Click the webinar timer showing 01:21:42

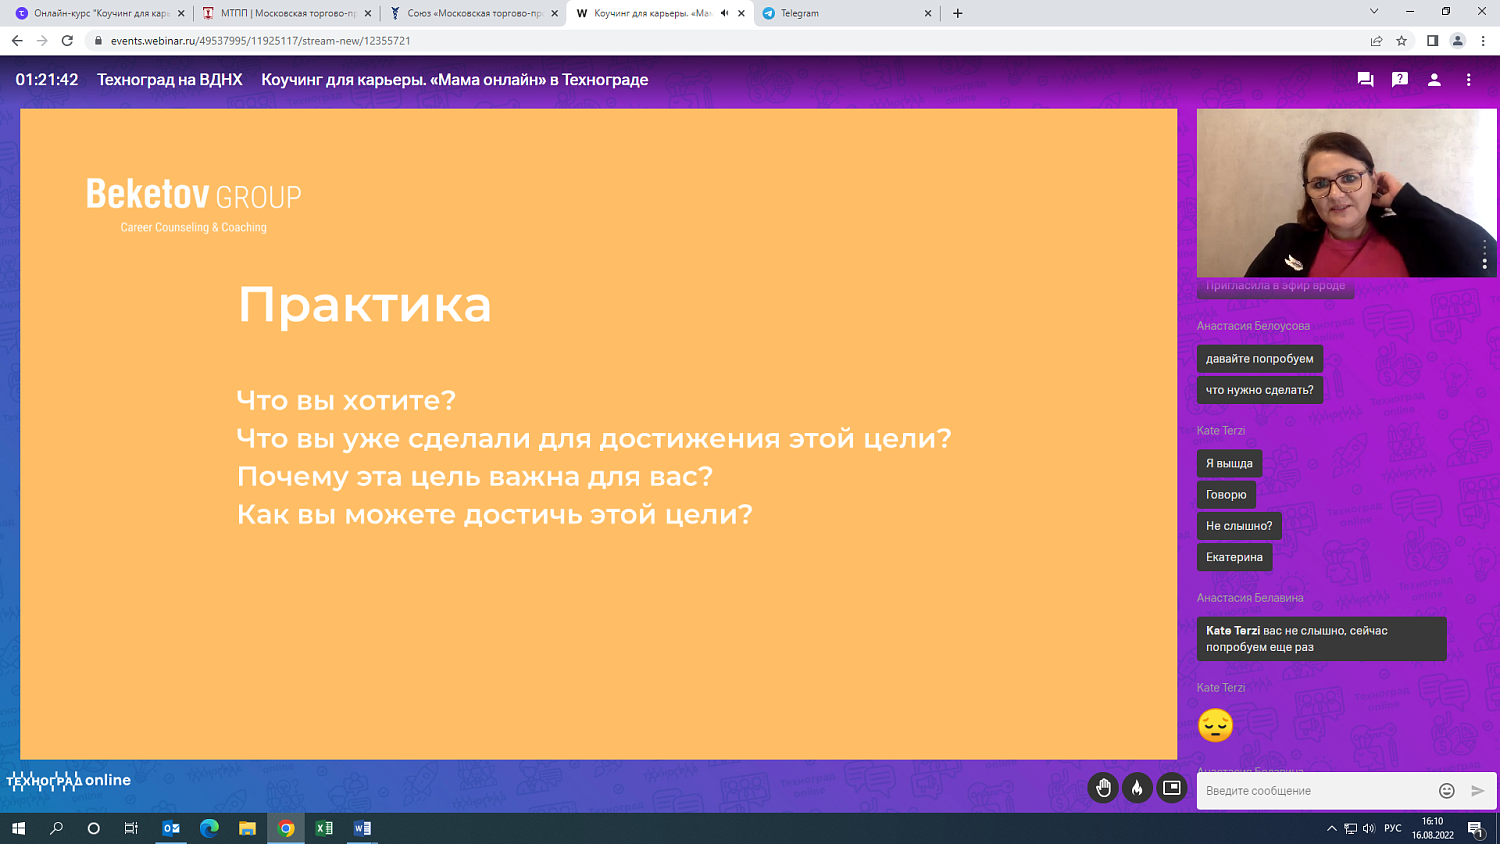coord(44,78)
